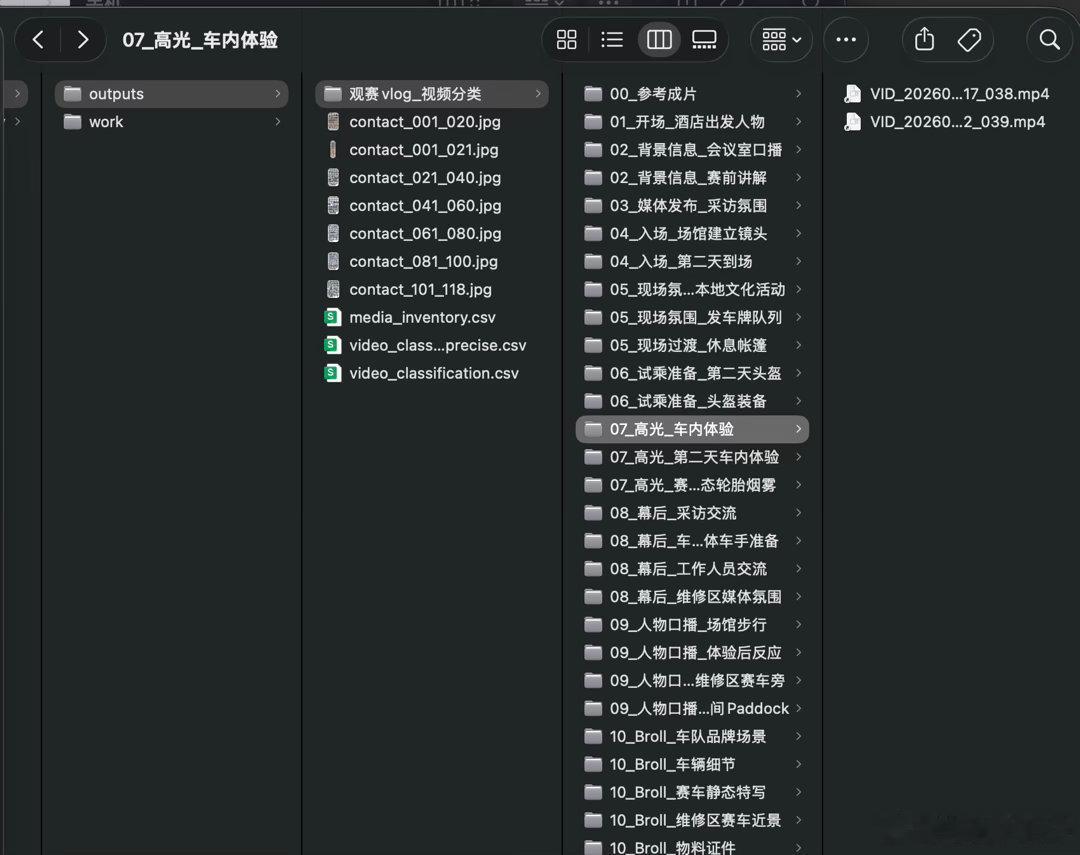Viewport: 1080px width, 855px height.
Task: Switch to column view
Action: tap(658, 40)
